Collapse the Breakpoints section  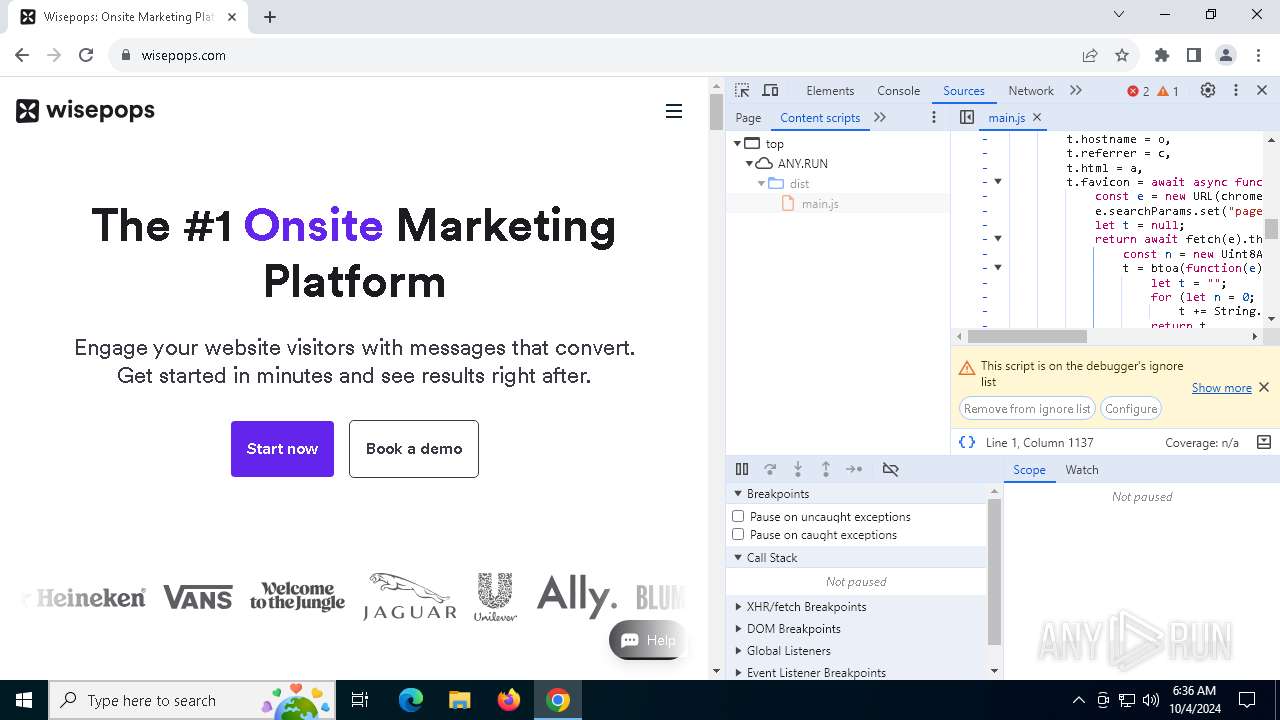pos(738,493)
